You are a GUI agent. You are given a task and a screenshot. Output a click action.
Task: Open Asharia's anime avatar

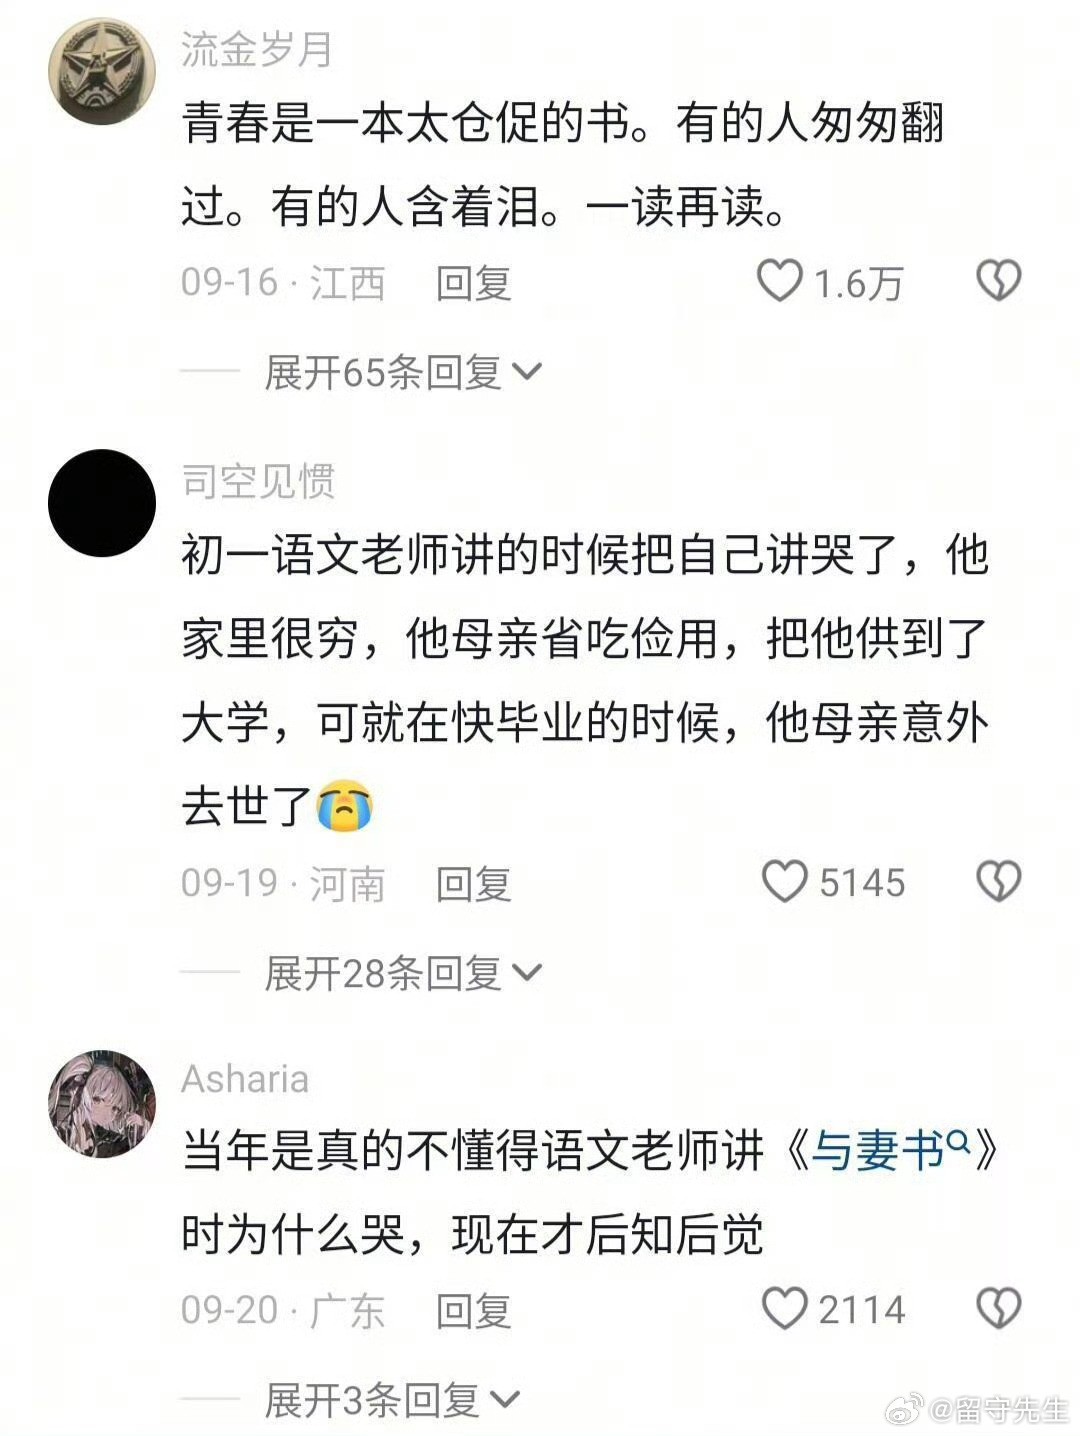(x=101, y=1103)
